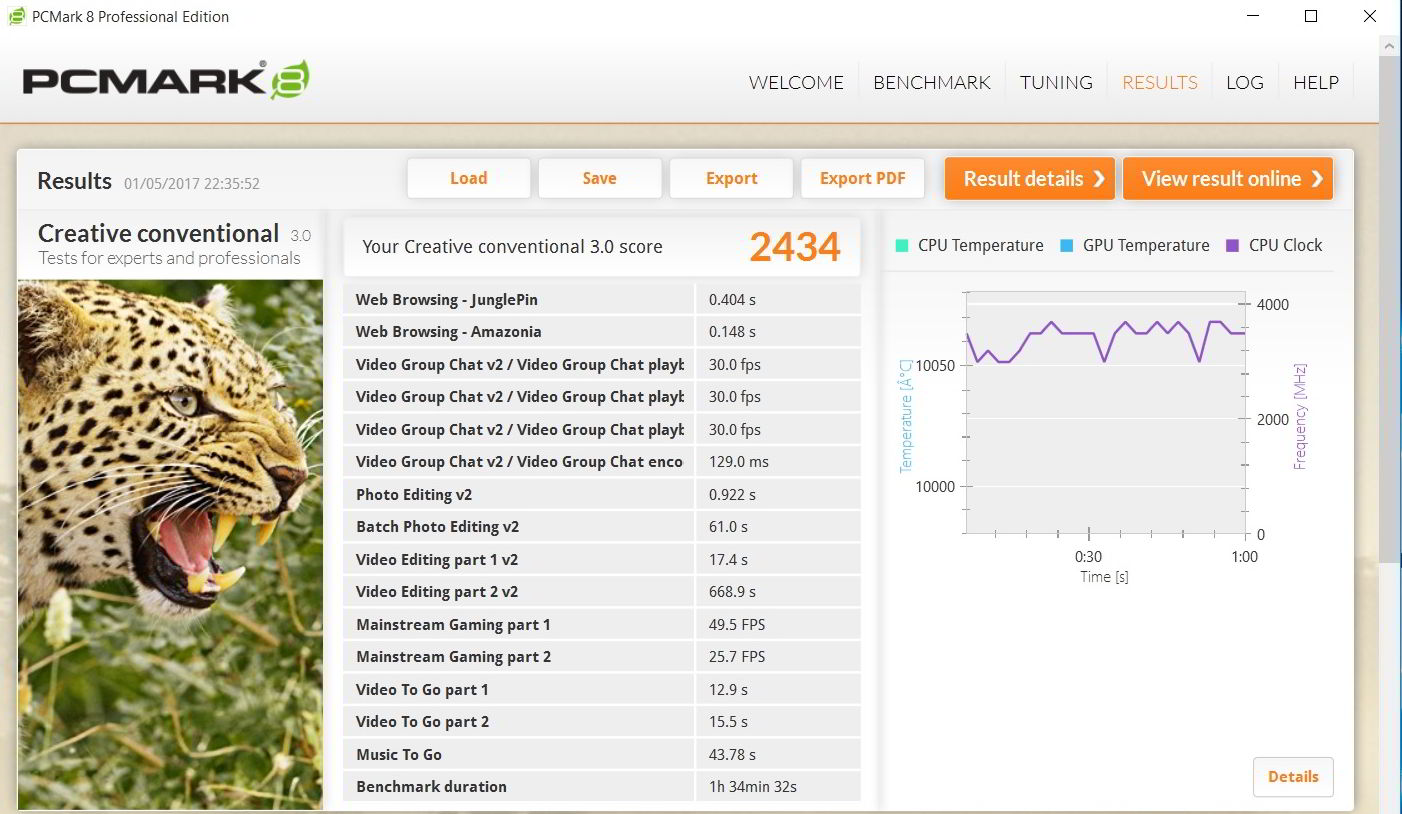Expand Result details
This screenshot has width=1402, height=814.
point(1030,179)
